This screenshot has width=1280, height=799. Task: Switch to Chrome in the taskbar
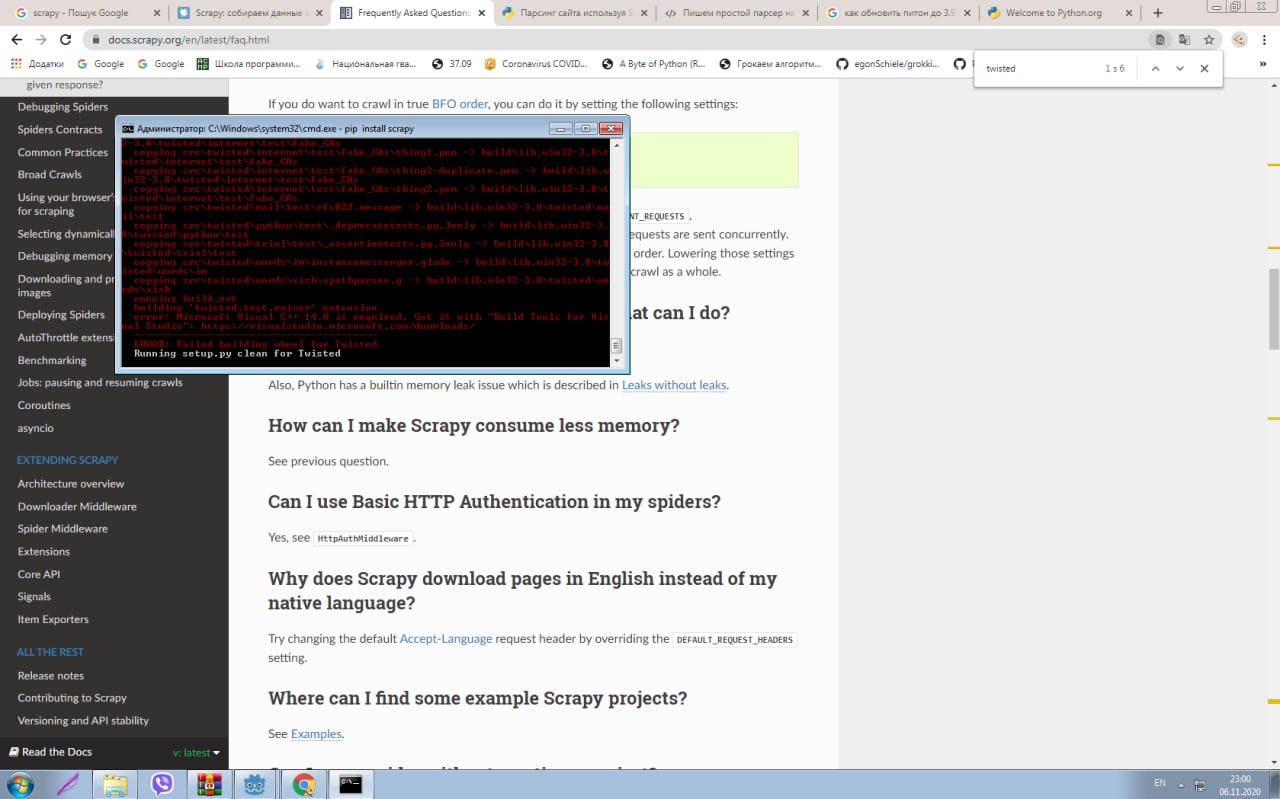[304, 784]
